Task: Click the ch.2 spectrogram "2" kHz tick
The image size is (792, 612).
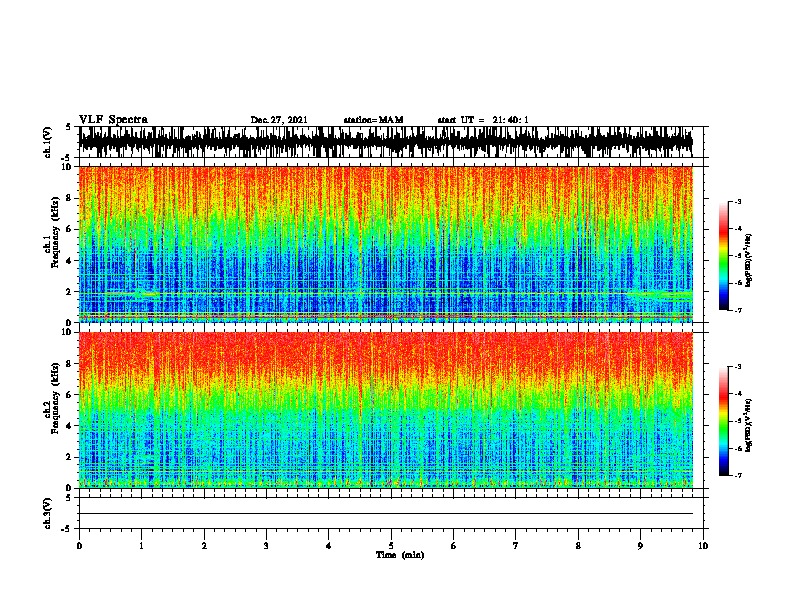Action: (70, 457)
